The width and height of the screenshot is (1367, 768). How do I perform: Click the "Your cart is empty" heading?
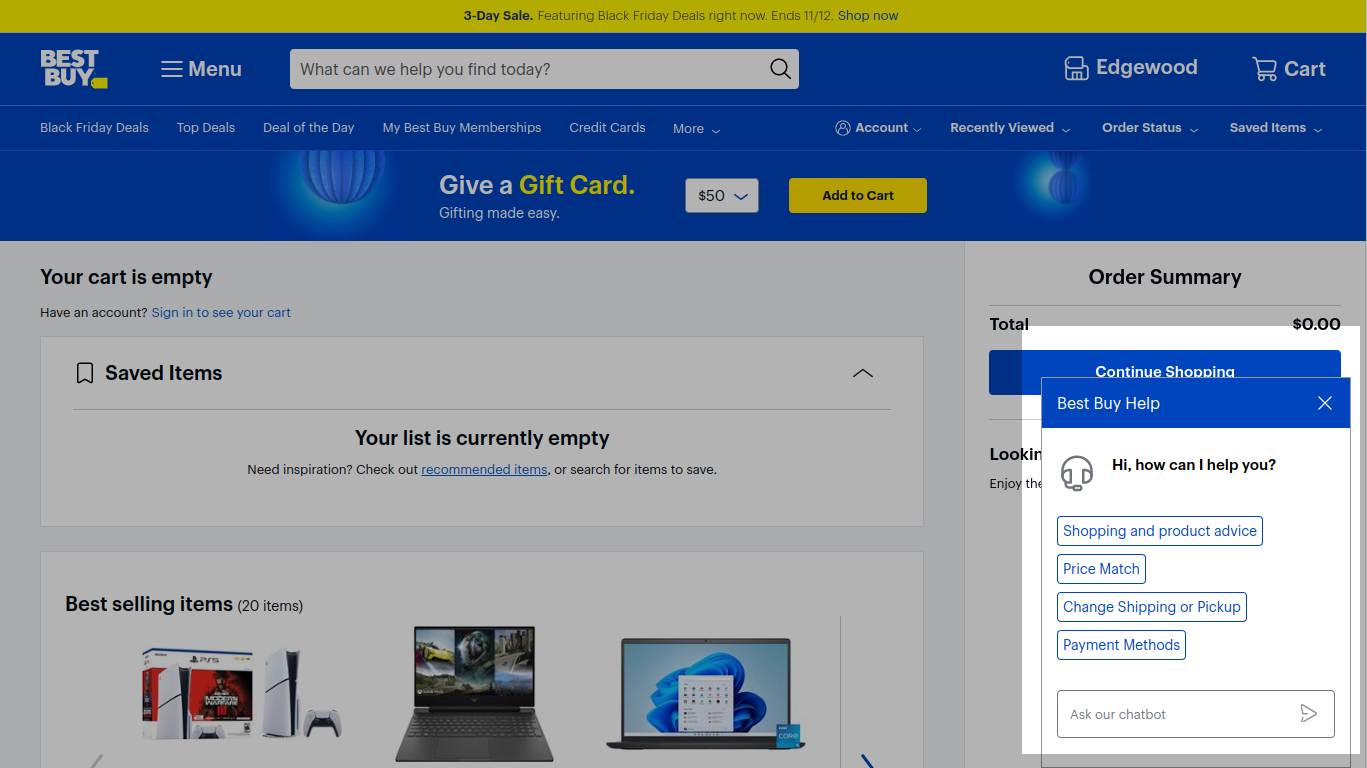click(126, 277)
